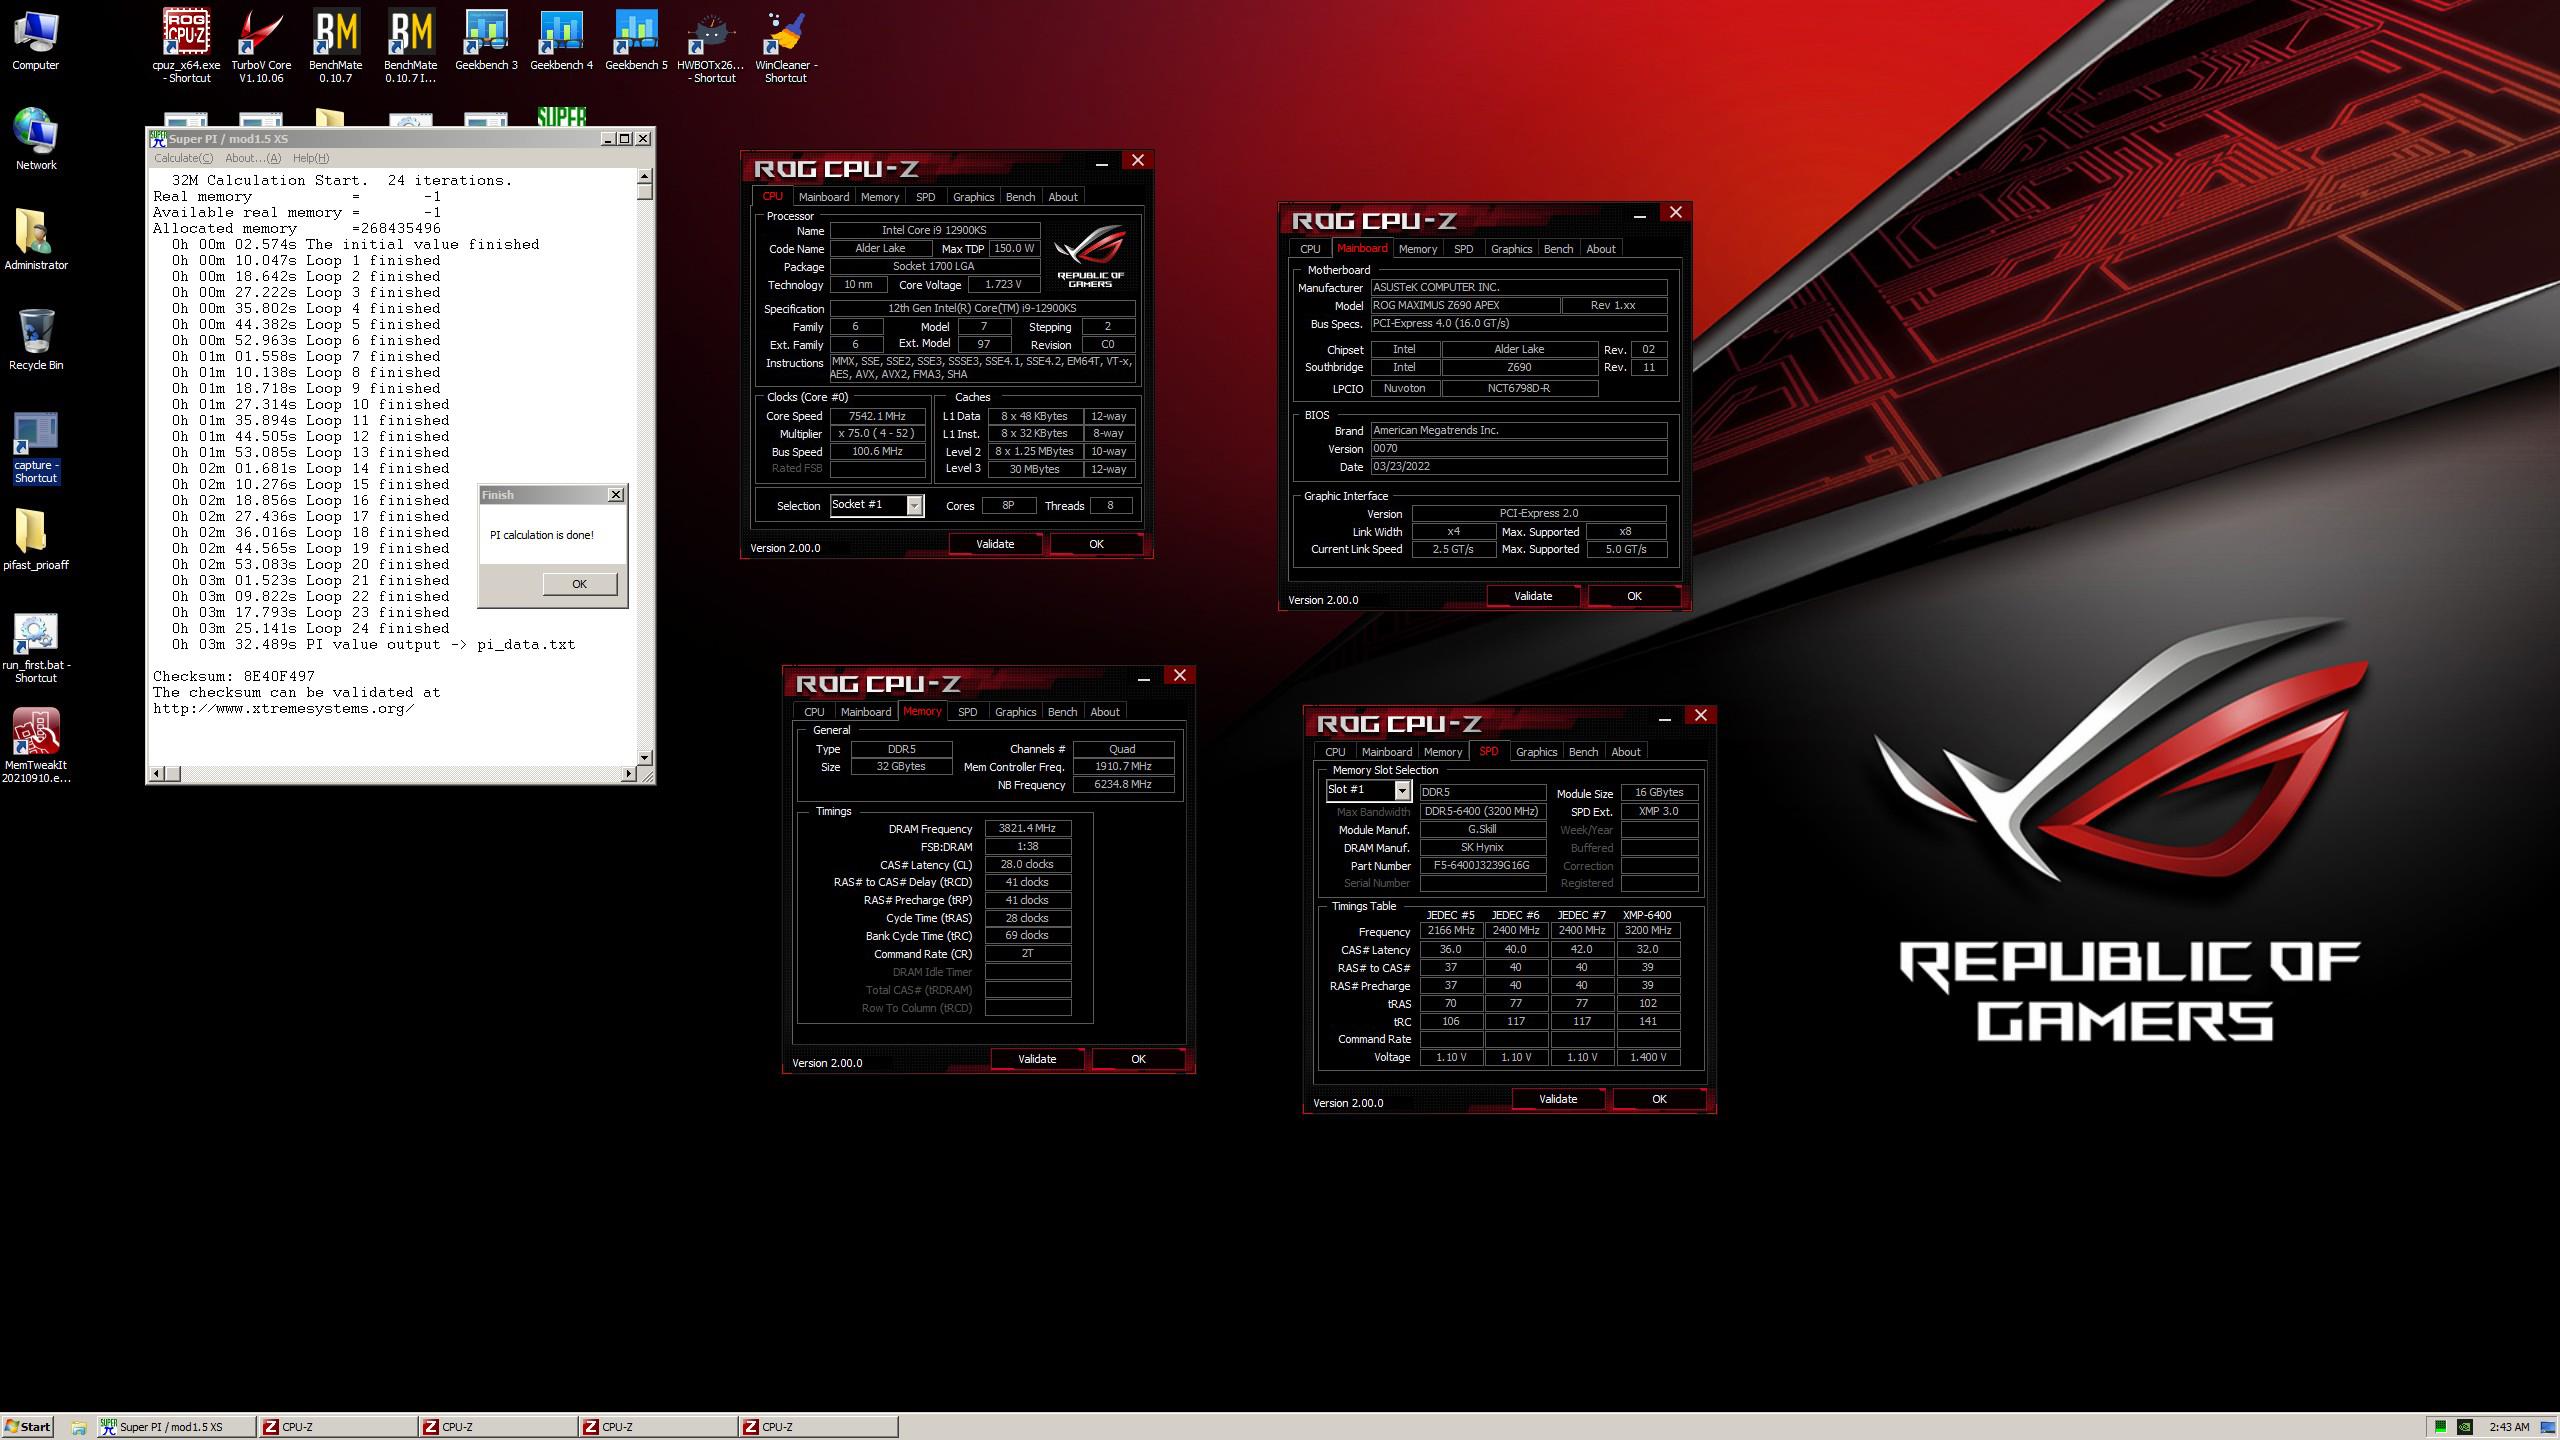Open SPD tab in Memory window
Screen dimensions: 2560x1440
tap(967, 712)
